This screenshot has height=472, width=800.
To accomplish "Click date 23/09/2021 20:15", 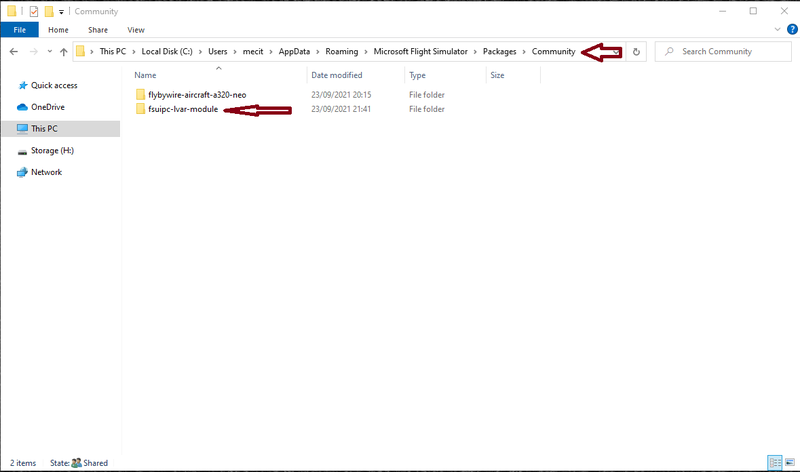I will click(341, 95).
